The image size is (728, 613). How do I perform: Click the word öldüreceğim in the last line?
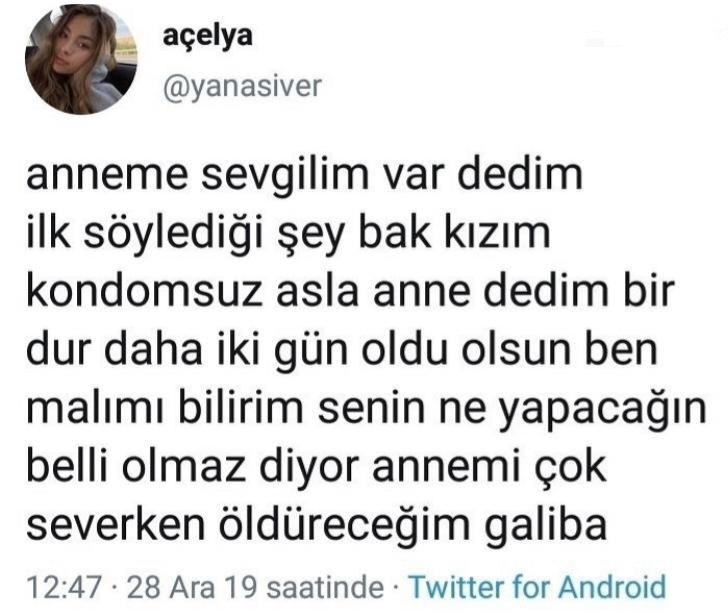tap(344, 525)
